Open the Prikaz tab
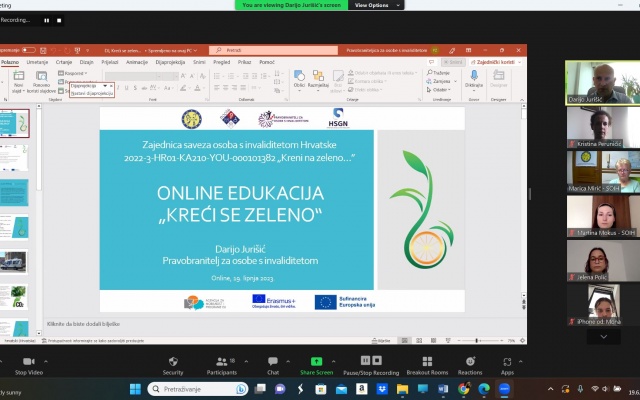The image size is (640, 400). pos(244,62)
